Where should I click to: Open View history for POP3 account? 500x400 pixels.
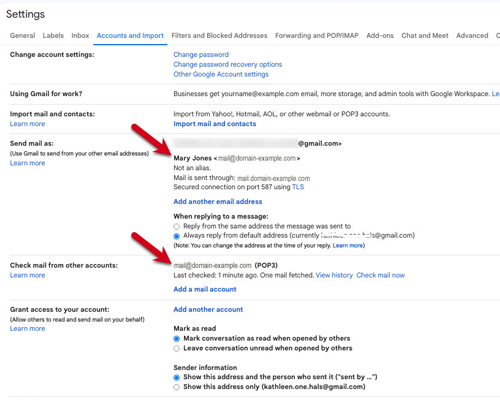click(x=334, y=275)
